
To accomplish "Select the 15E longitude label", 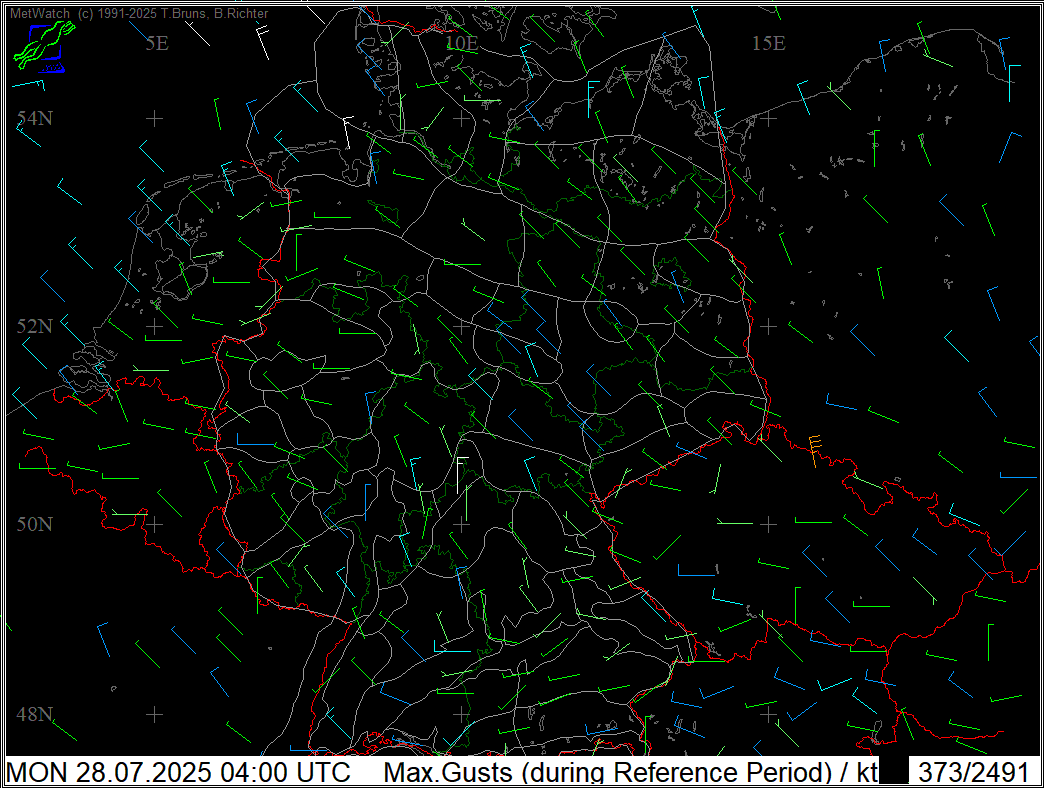I will (768, 43).
